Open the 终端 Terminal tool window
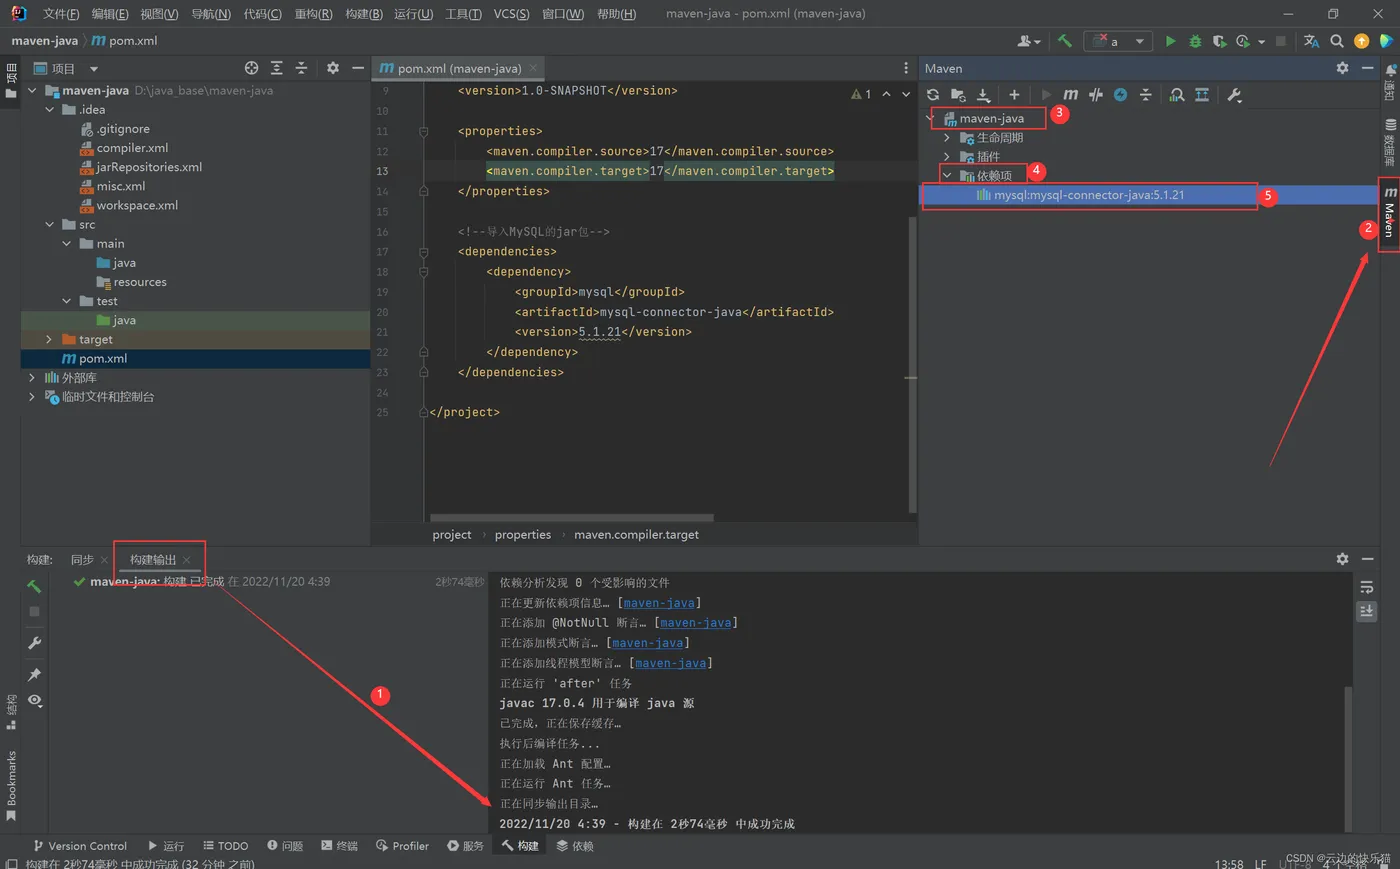 tap(339, 846)
